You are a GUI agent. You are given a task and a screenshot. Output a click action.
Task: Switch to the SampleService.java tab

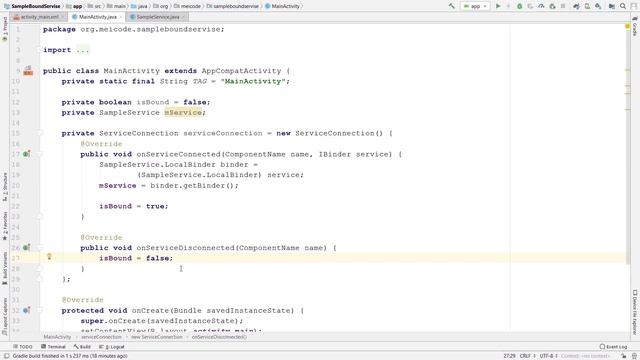click(x=157, y=17)
